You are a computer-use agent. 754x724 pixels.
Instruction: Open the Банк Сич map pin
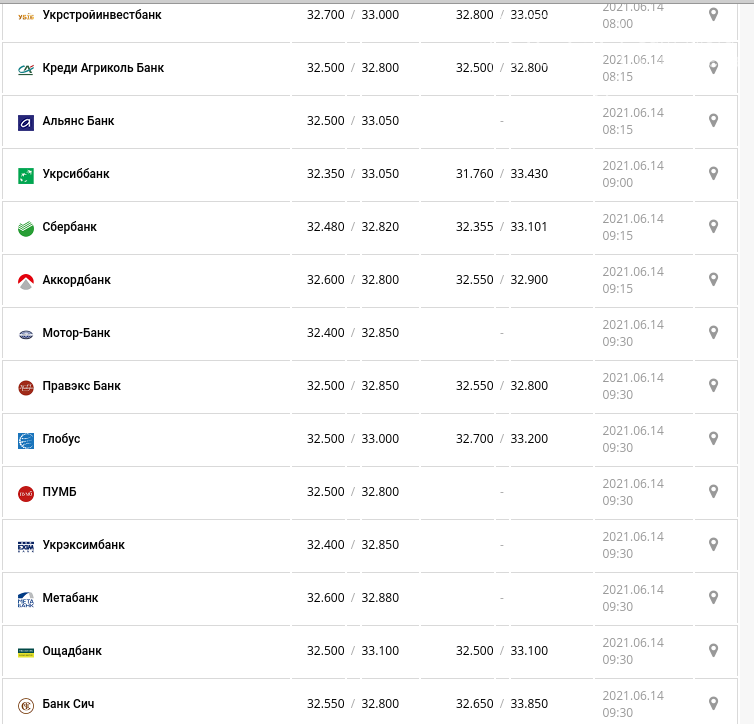[x=713, y=703]
